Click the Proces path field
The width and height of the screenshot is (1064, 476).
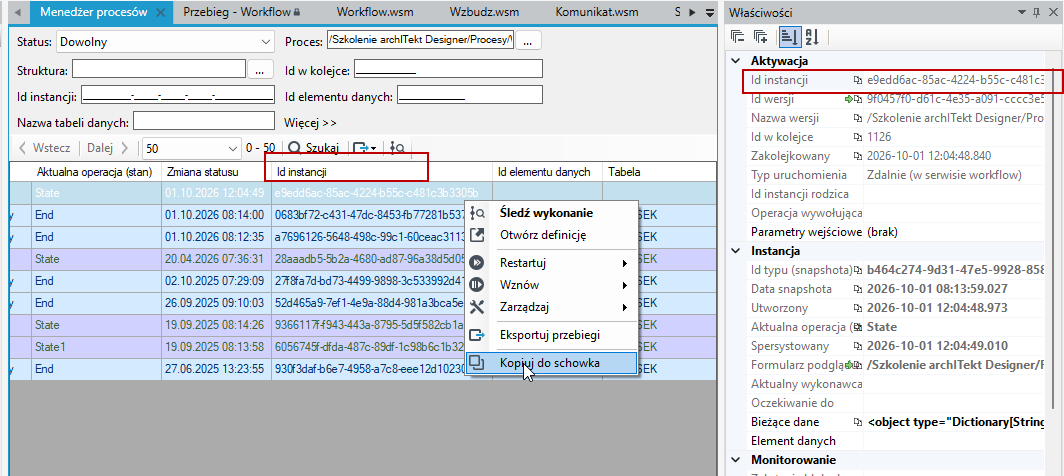pyautogui.click(x=420, y=39)
